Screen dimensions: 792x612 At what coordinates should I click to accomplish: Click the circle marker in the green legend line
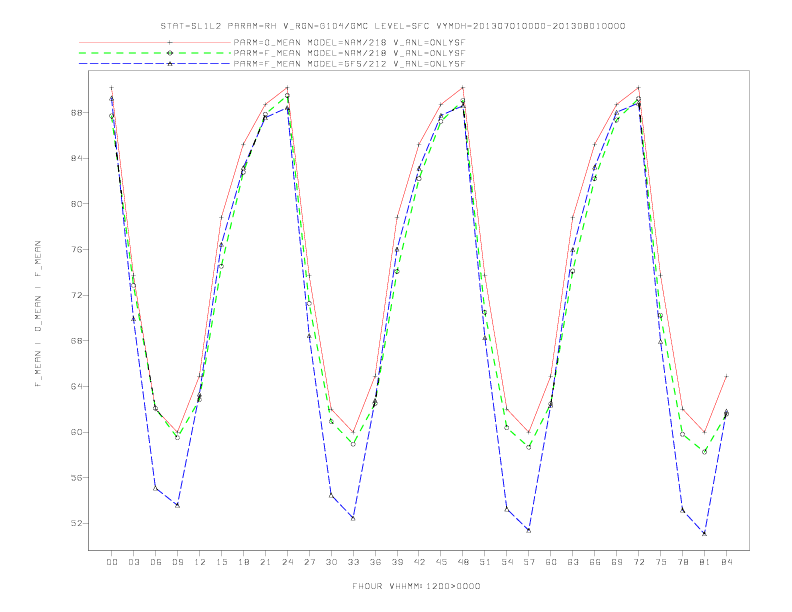pyautogui.click(x=170, y=53)
